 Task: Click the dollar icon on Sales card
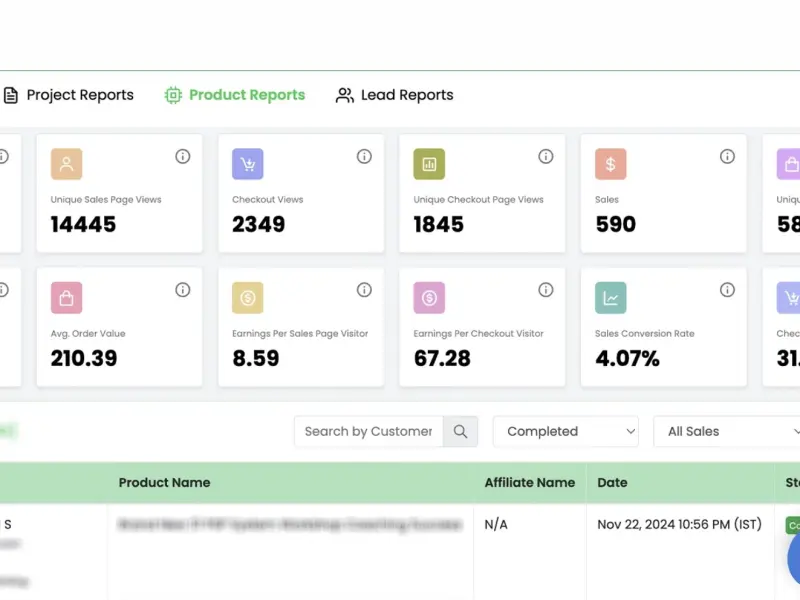(611, 164)
